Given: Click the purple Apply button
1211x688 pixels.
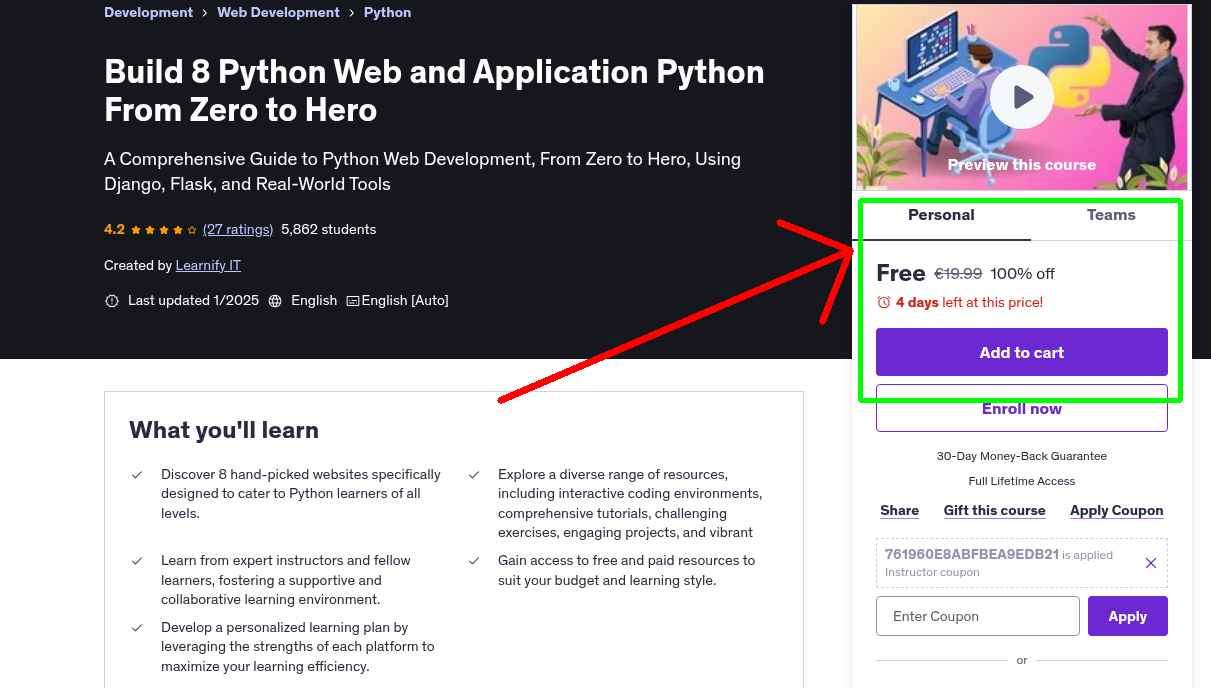Looking at the screenshot, I should 1128,616.
